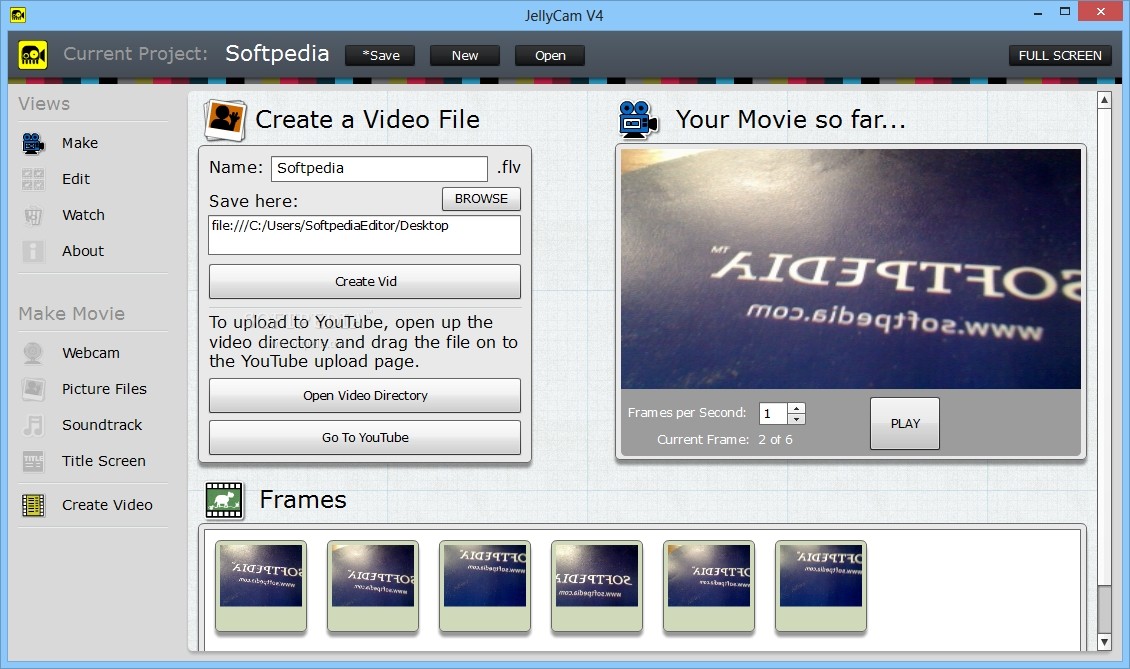
Task: Play the movie preview
Action: click(904, 423)
